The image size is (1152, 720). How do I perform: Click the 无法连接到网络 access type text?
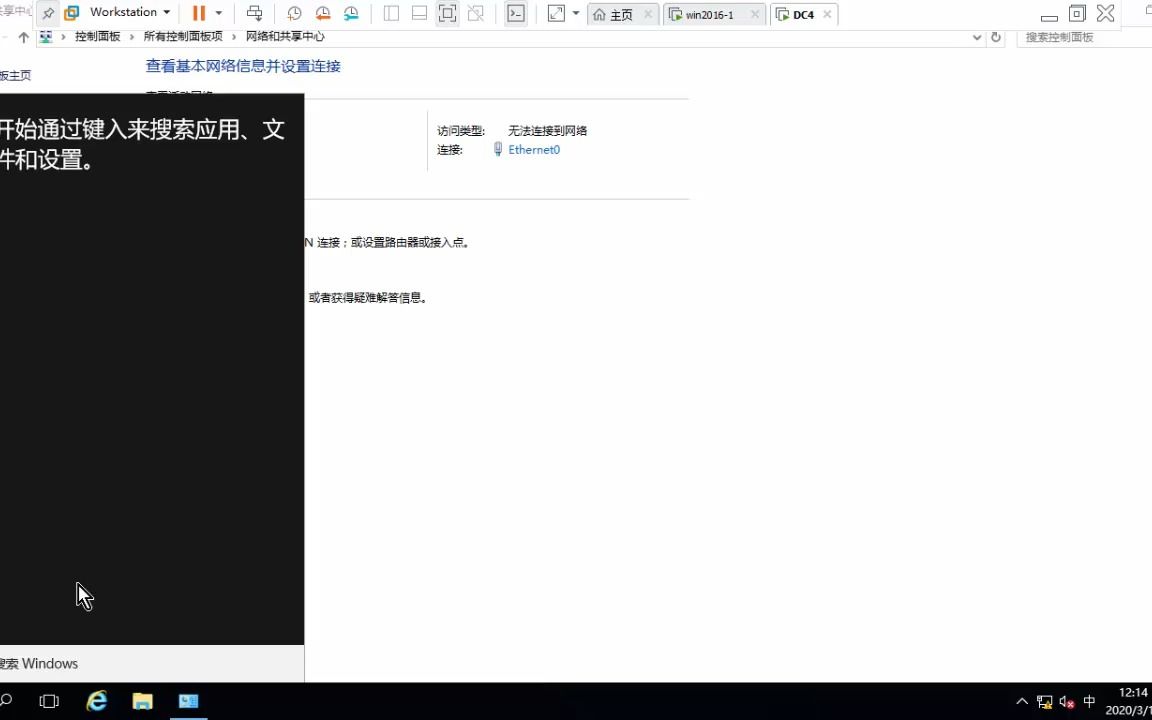(547, 131)
